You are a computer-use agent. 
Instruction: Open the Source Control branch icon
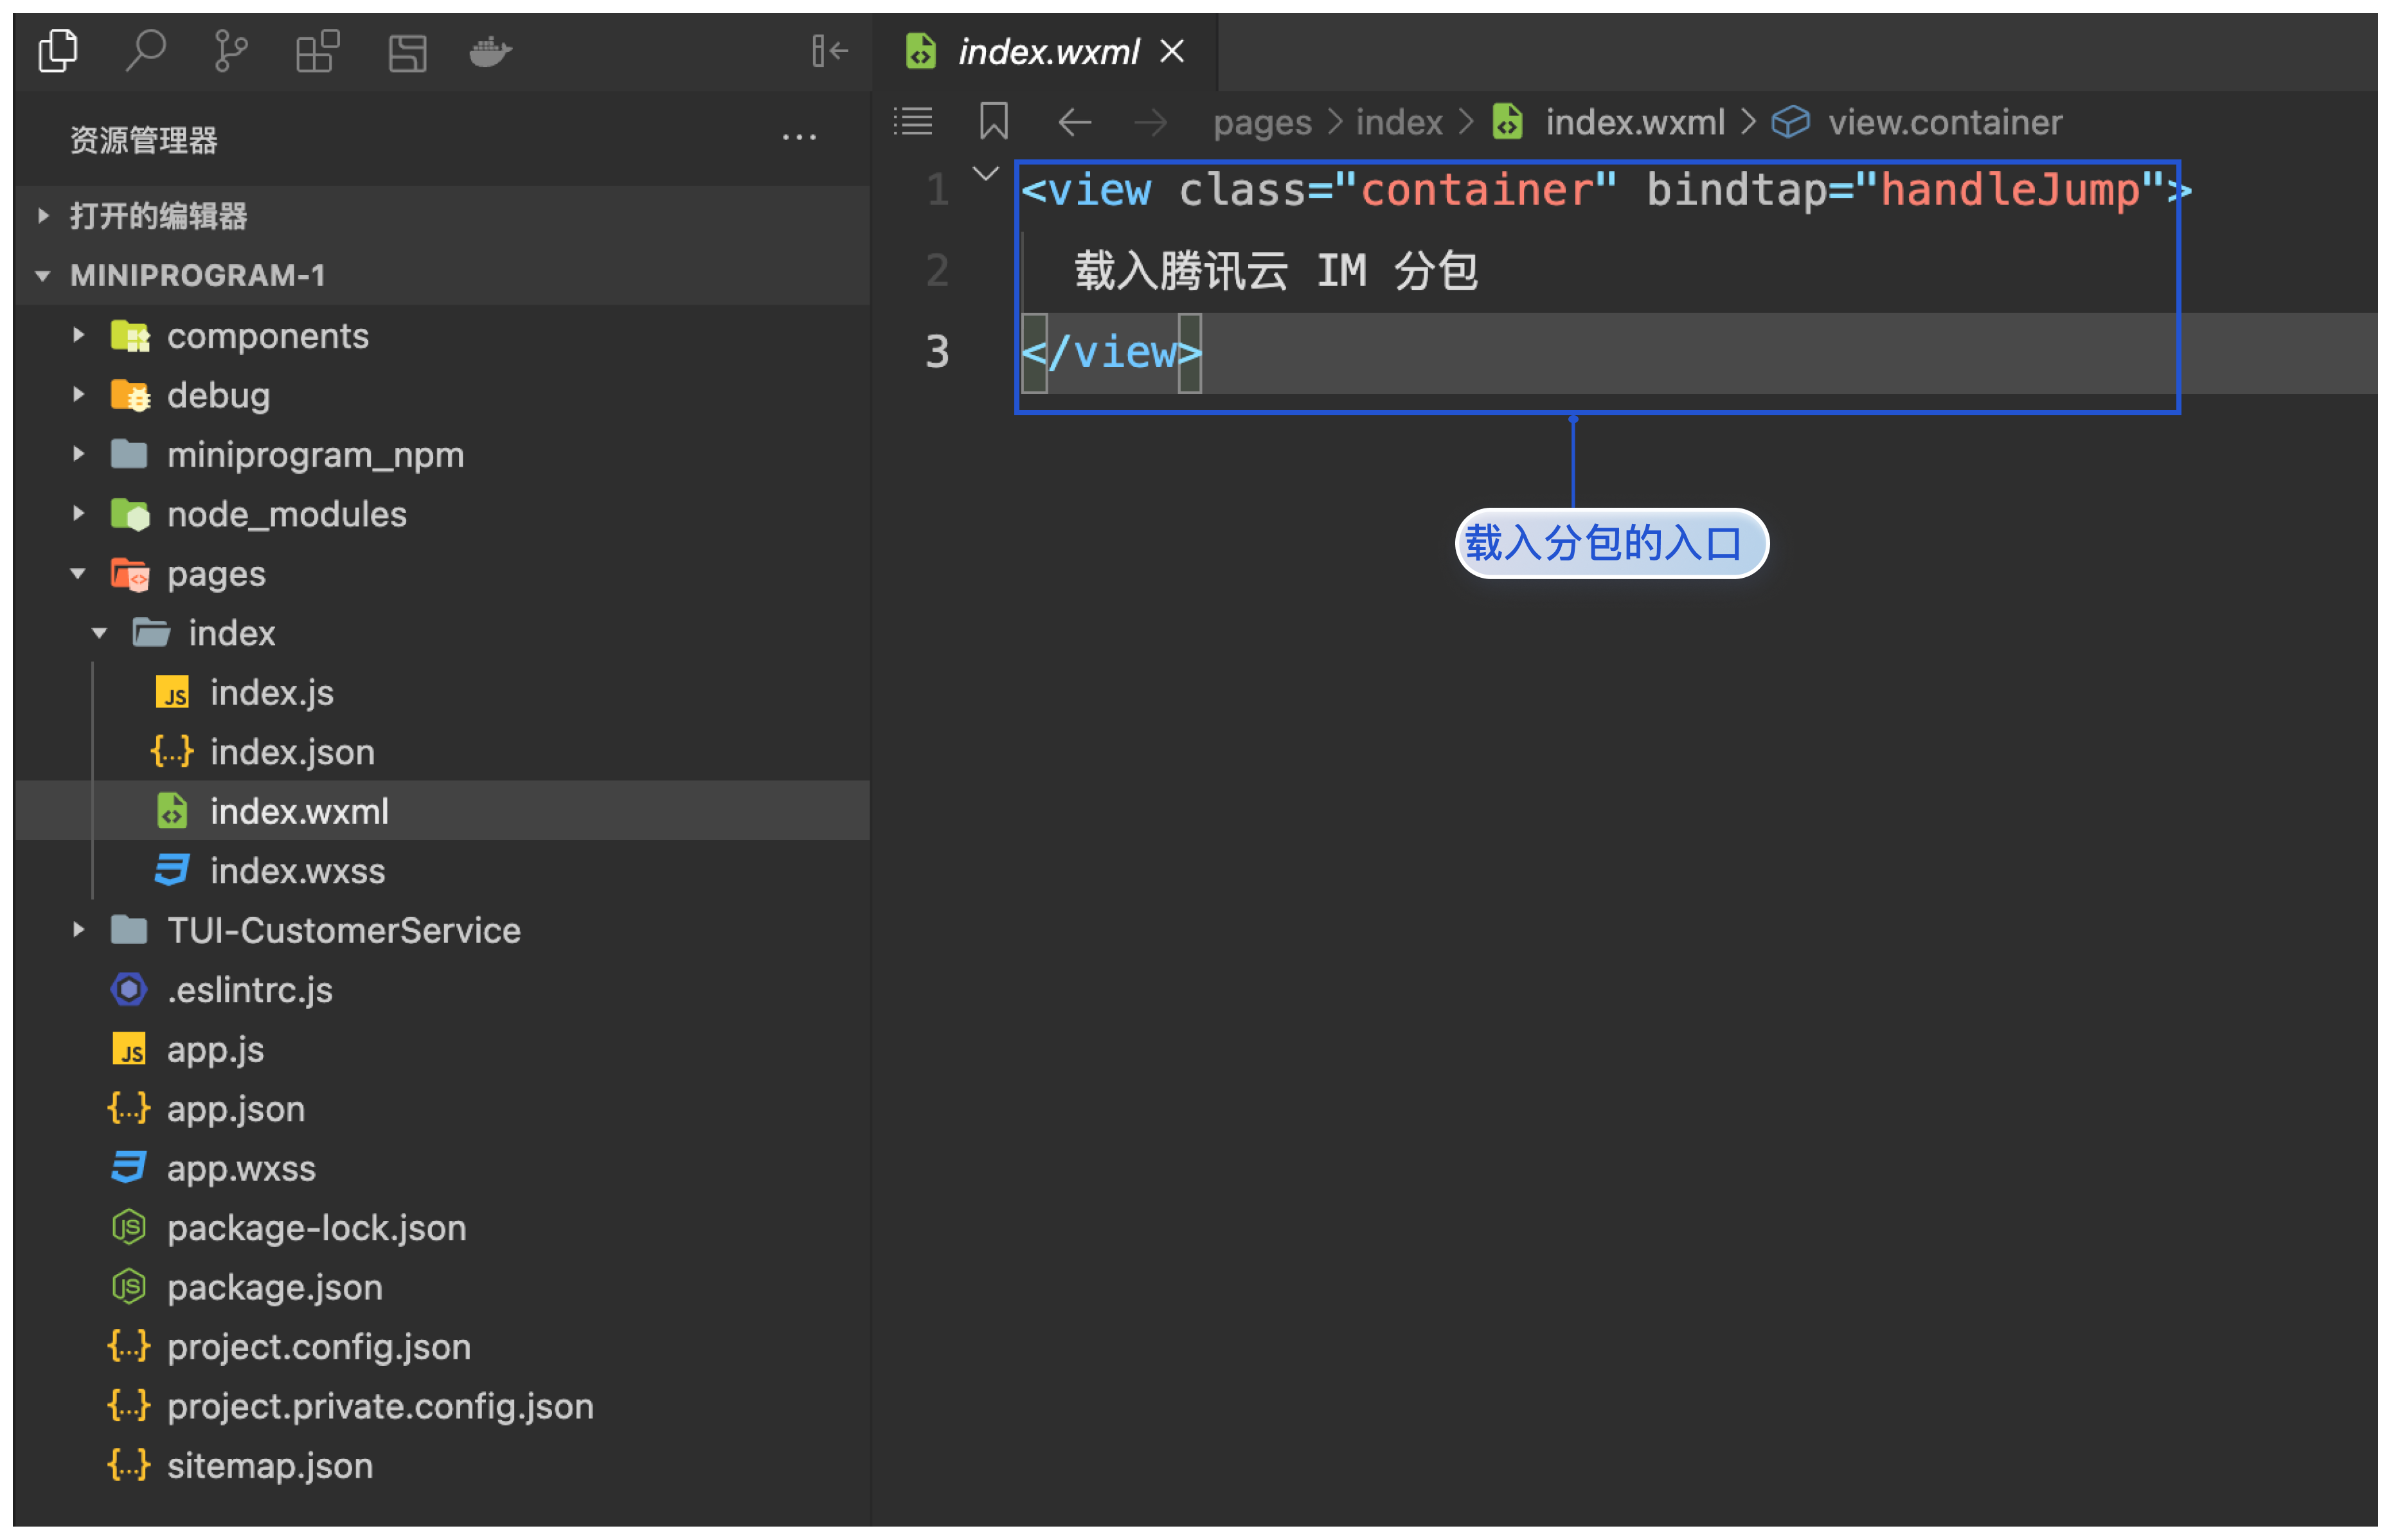tap(231, 51)
